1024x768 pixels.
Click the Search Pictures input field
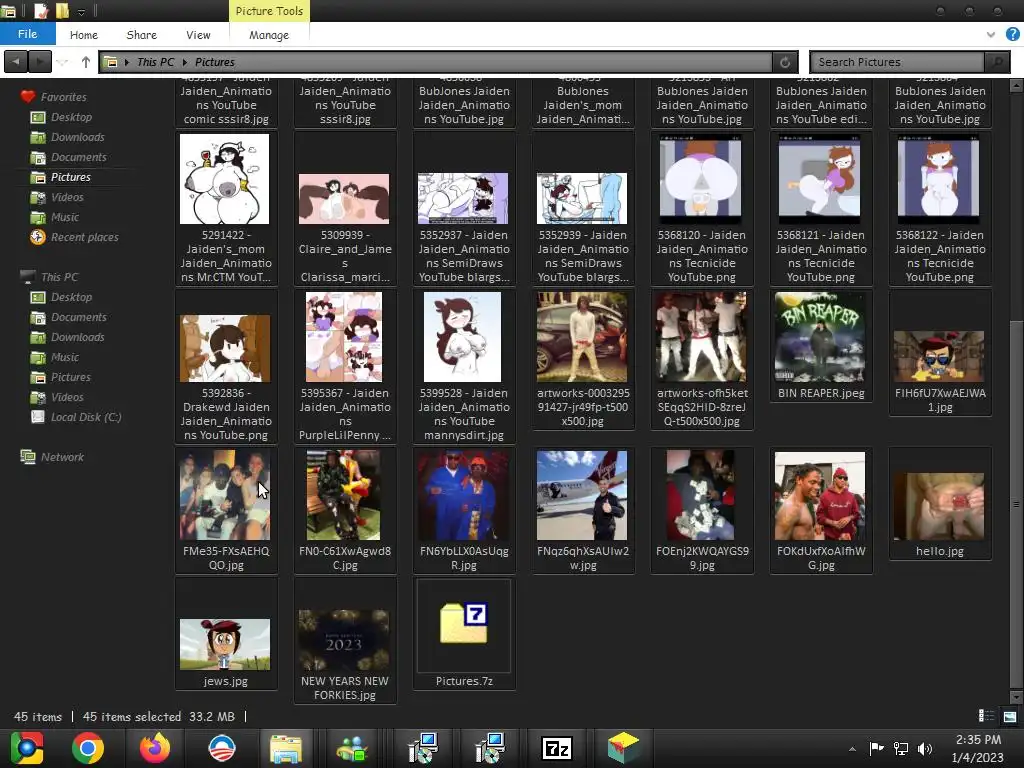click(897, 62)
